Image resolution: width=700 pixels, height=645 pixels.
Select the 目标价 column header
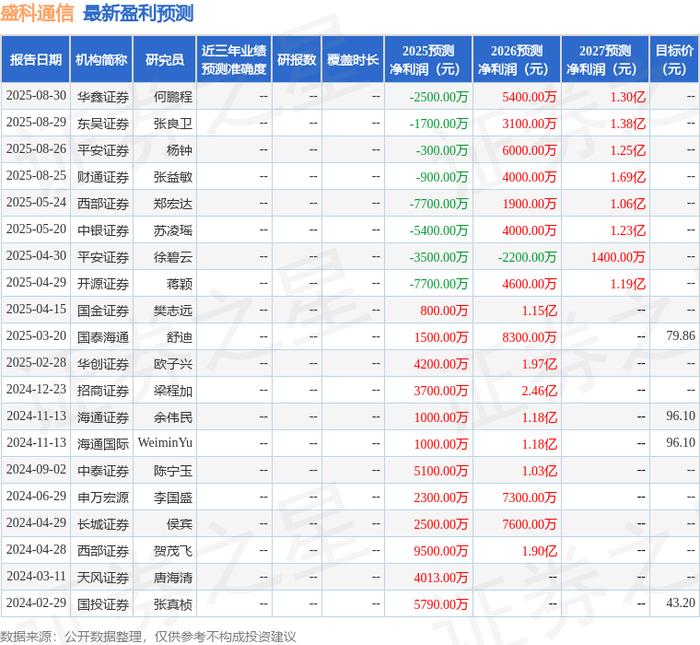click(x=674, y=59)
